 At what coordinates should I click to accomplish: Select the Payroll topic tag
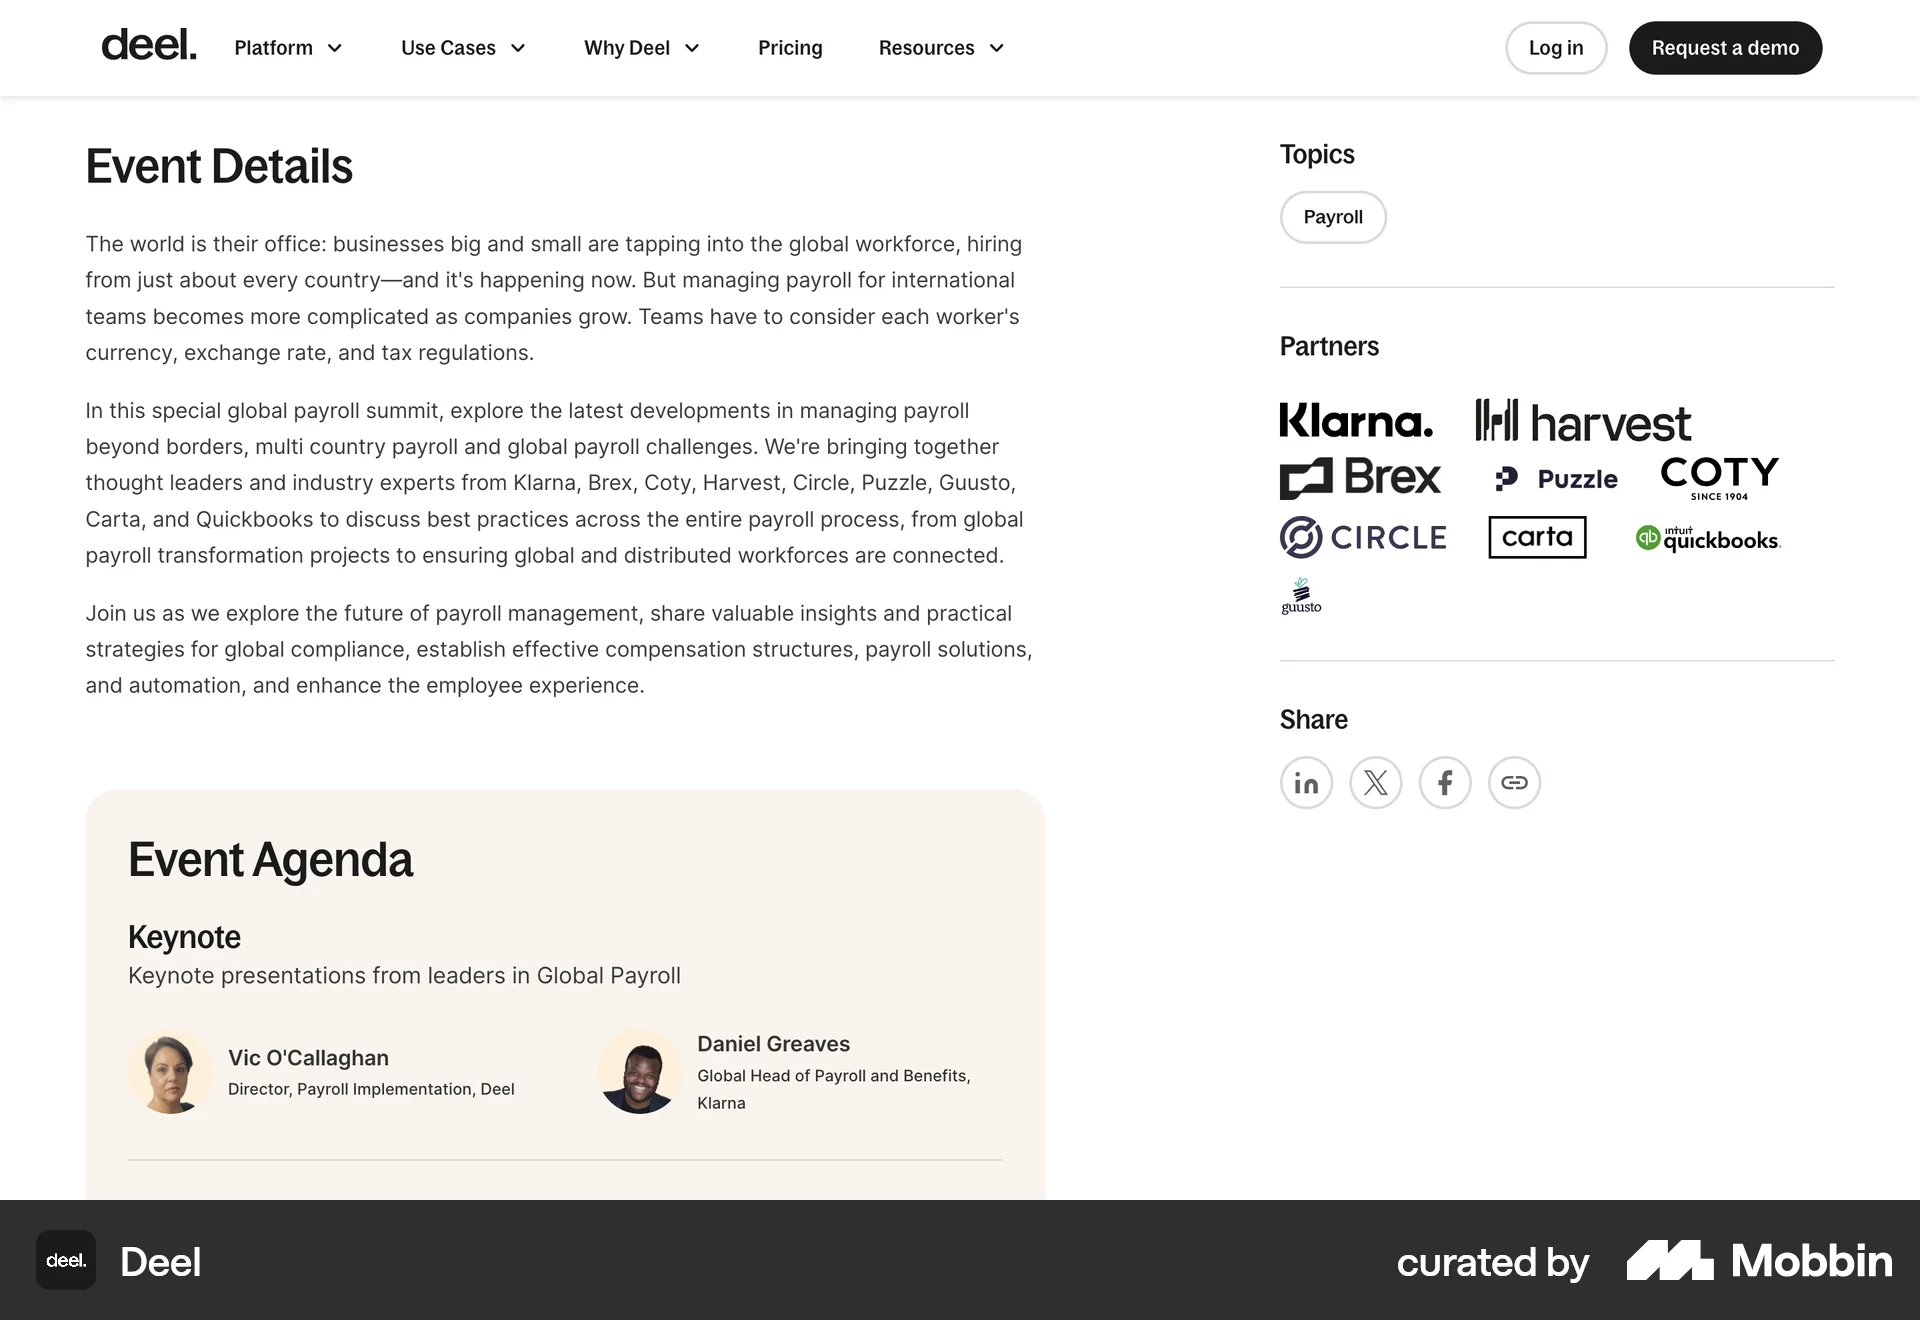coord(1333,217)
